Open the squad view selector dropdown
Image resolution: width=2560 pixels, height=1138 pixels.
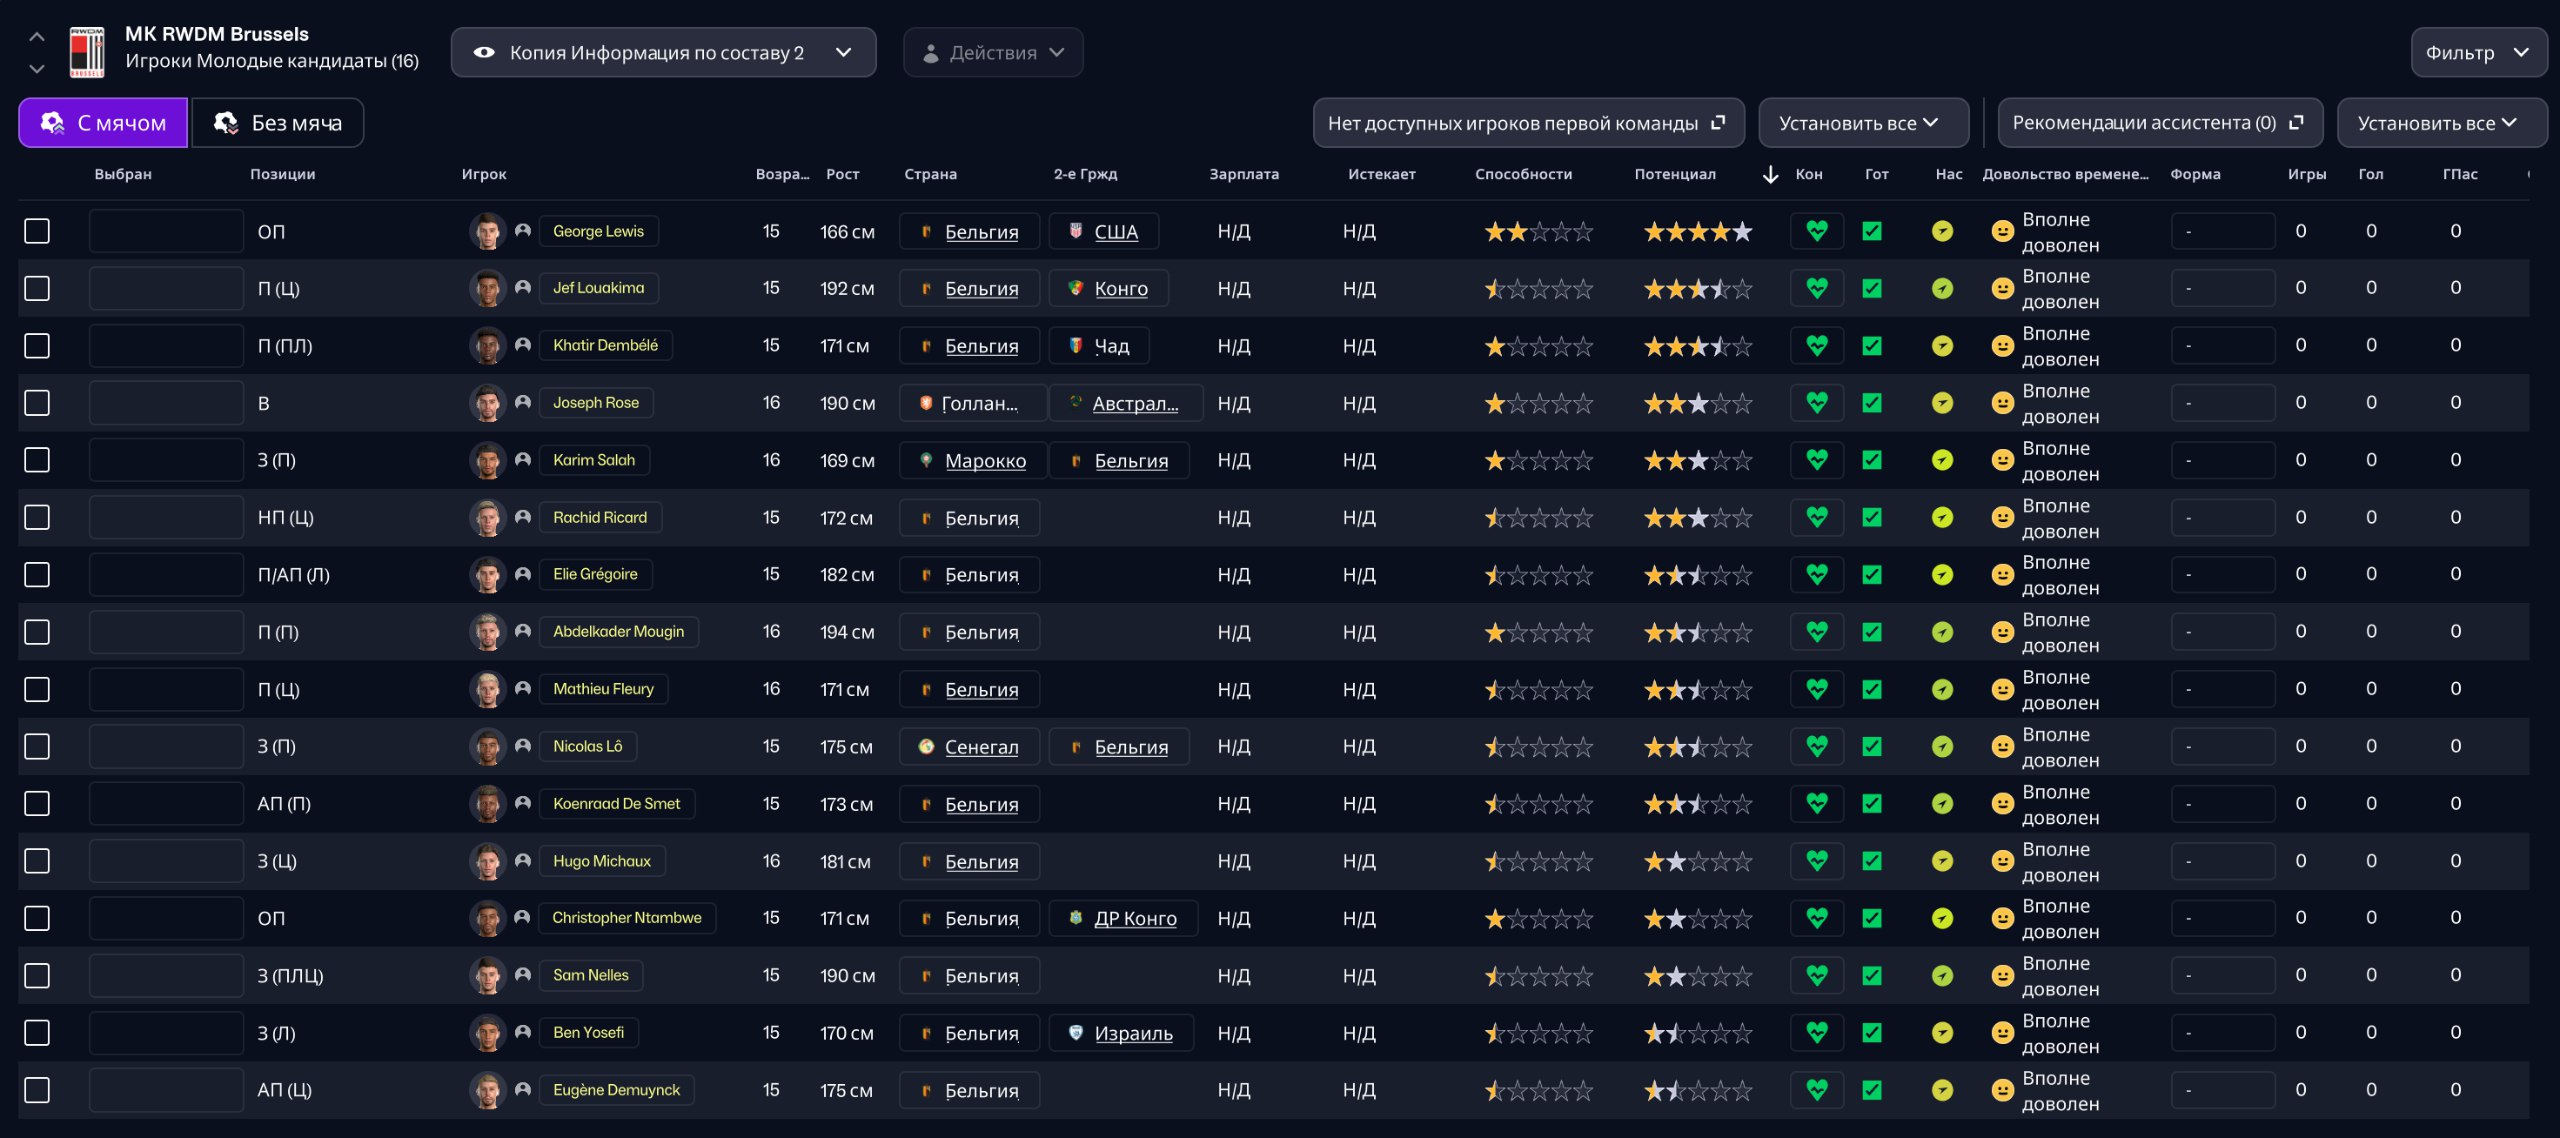pos(663,53)
